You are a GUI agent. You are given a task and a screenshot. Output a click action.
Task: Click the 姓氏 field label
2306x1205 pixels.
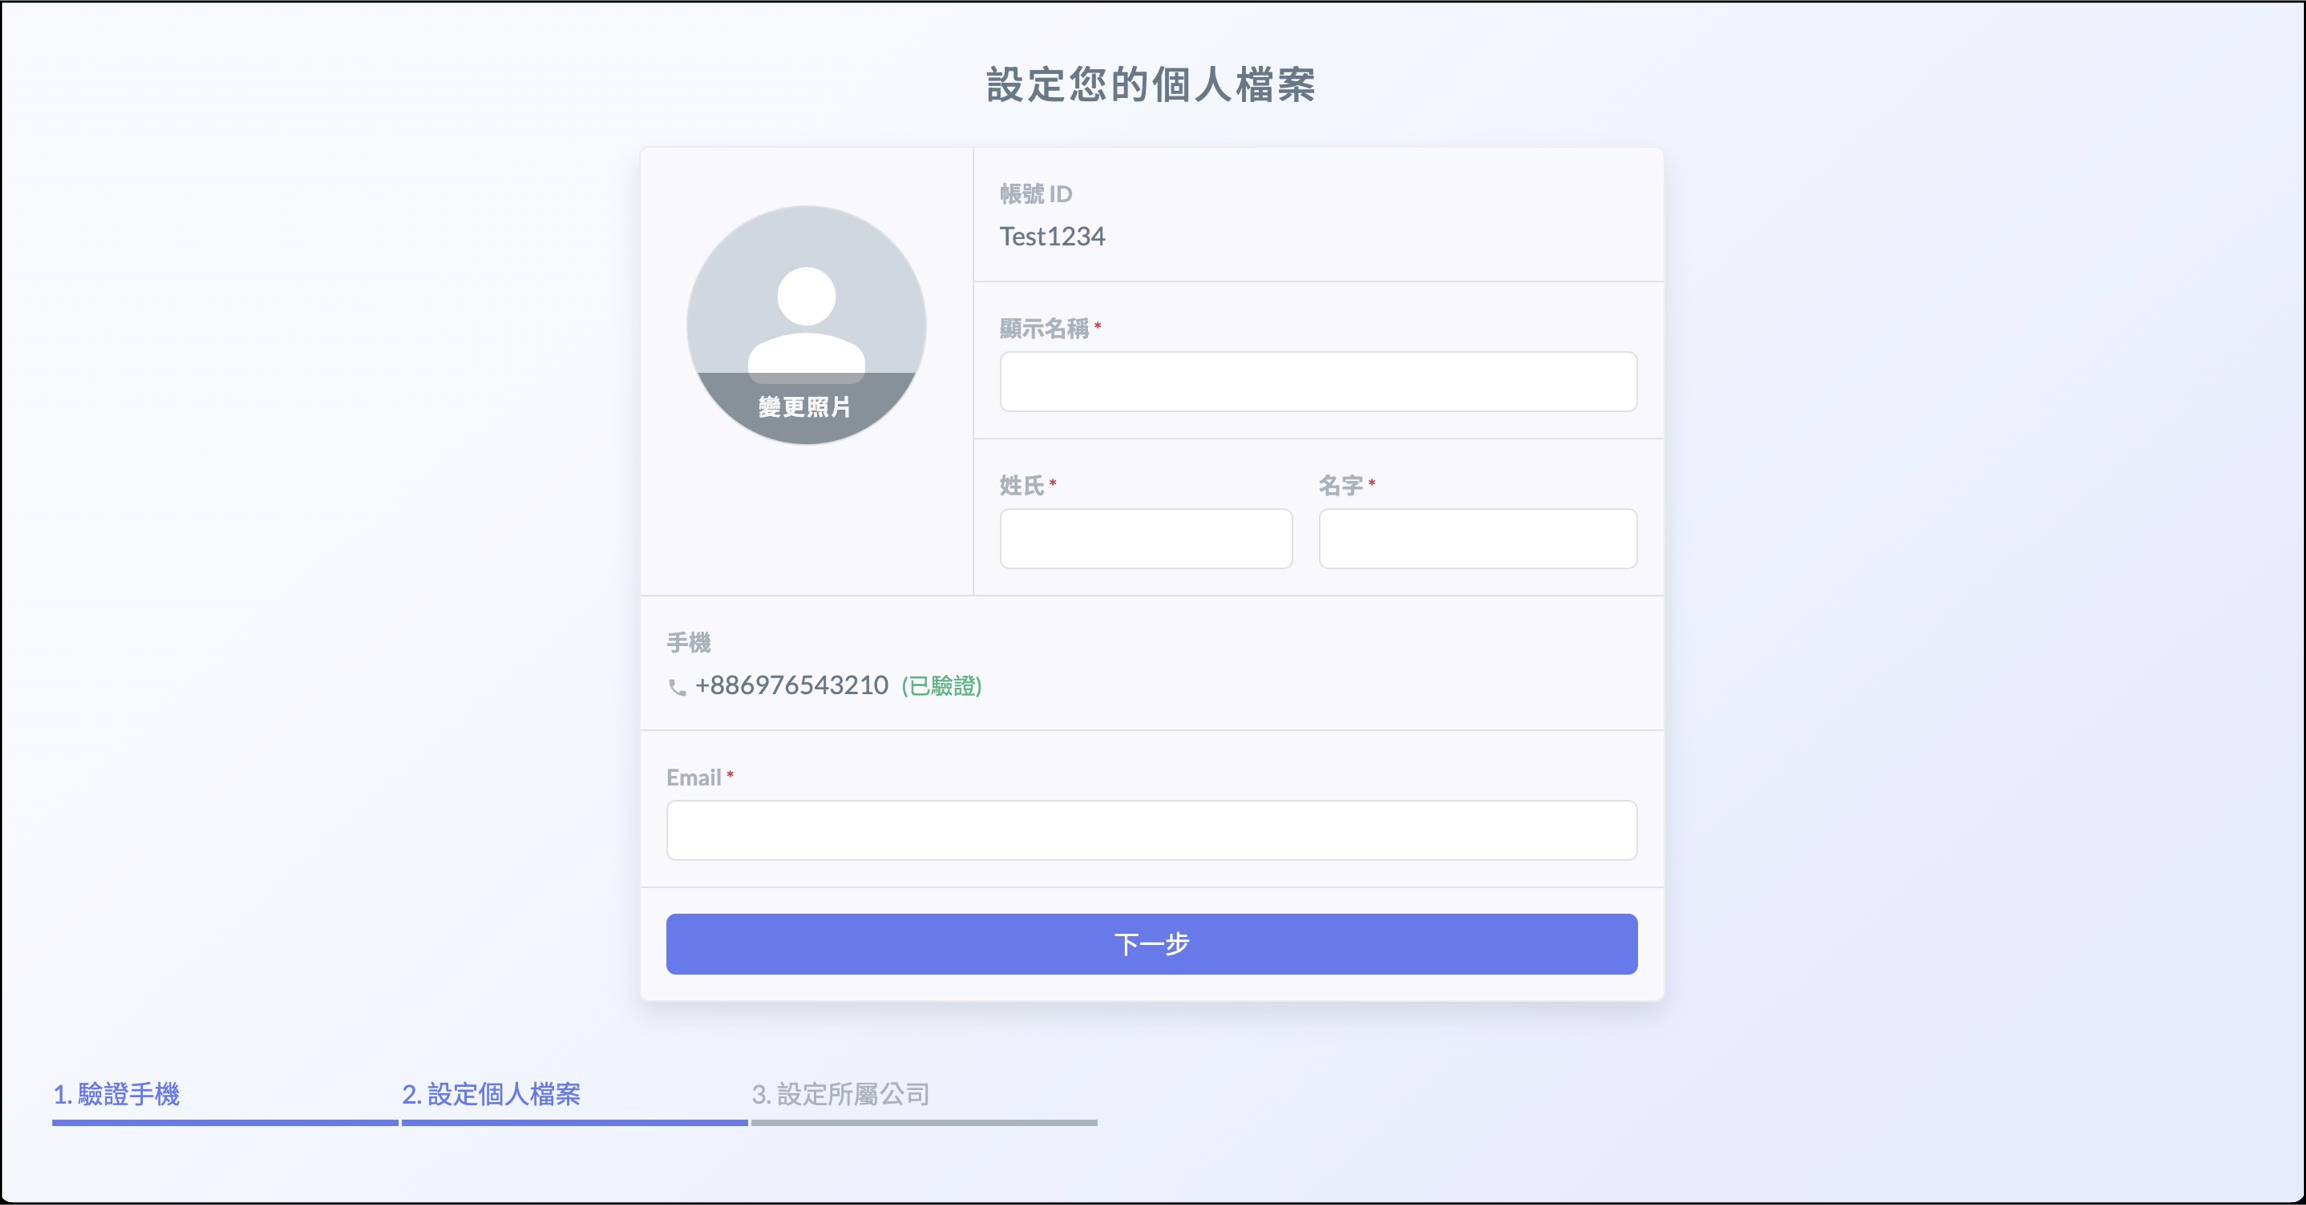point(1021,486)
